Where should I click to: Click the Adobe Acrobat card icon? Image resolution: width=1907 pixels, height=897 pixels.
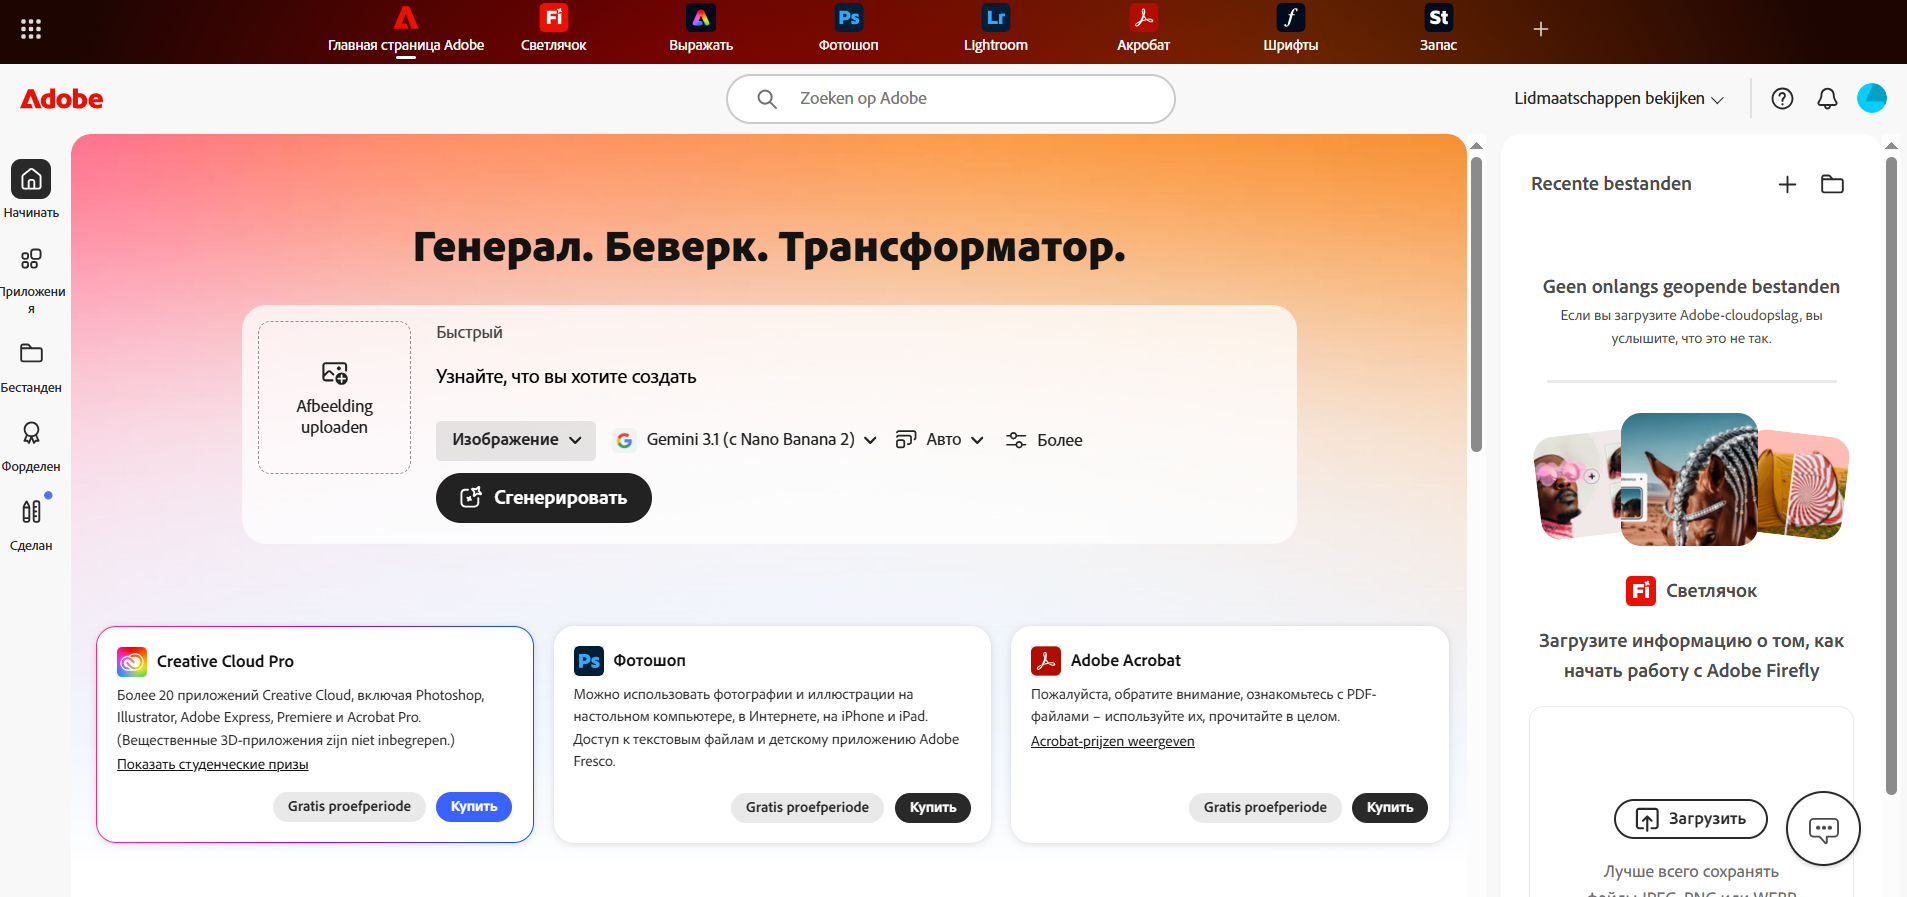point(1046,661)
